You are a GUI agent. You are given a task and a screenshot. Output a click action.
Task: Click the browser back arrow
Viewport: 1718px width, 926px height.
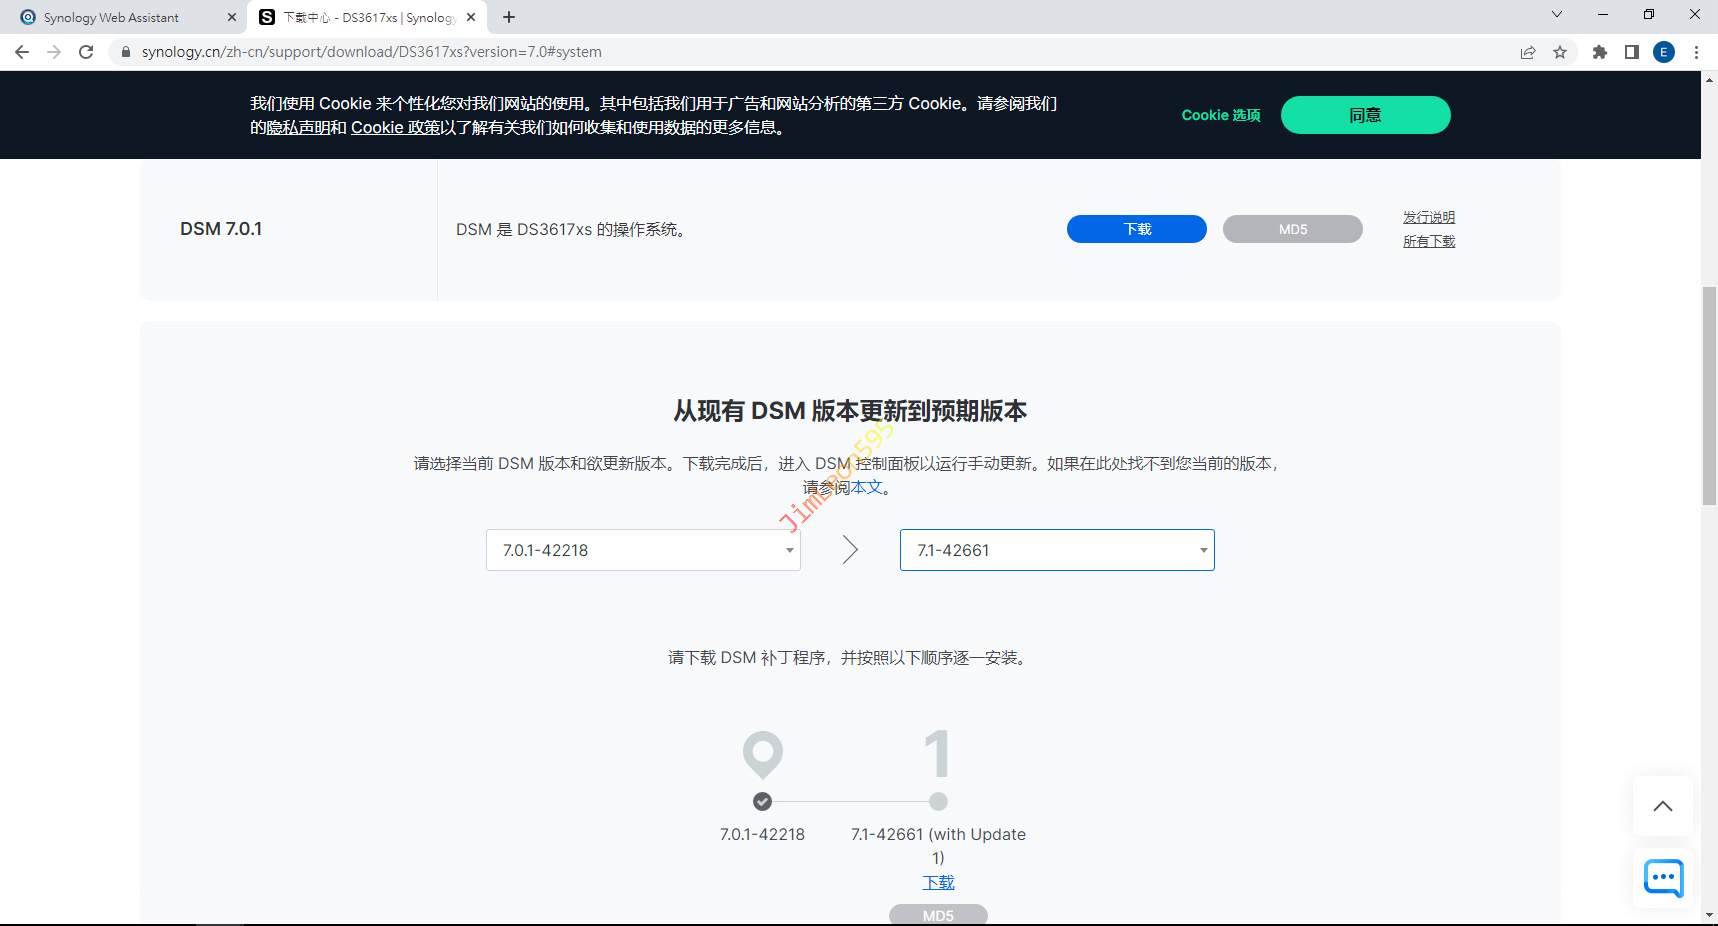(x=22, y=52)
